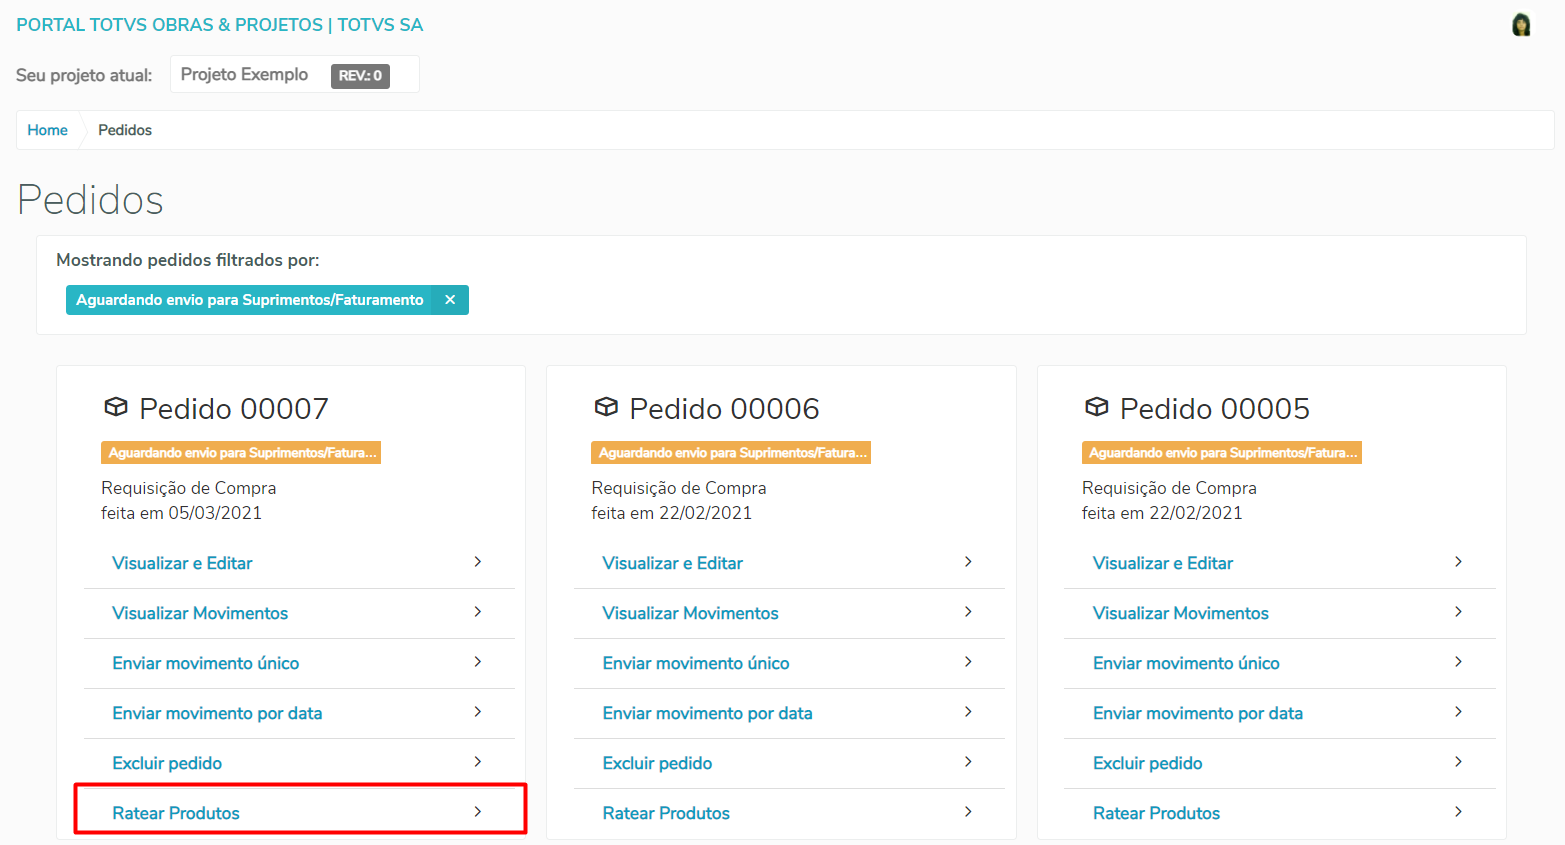This screenshot has height=845, width=1565.
Task: Open the Projeto Exemplo project selector
Action: (x=244, y=75)
